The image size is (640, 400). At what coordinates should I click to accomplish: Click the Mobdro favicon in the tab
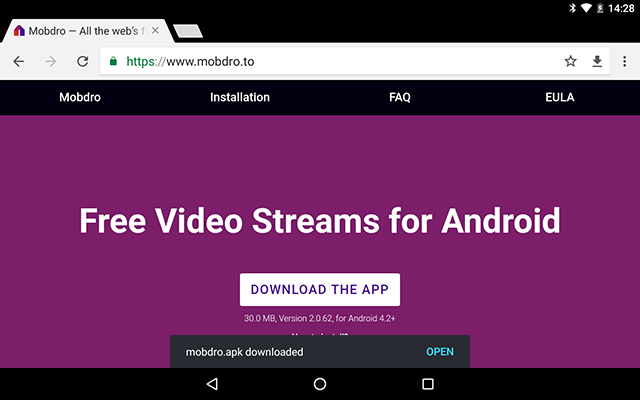tap(19, 31)
